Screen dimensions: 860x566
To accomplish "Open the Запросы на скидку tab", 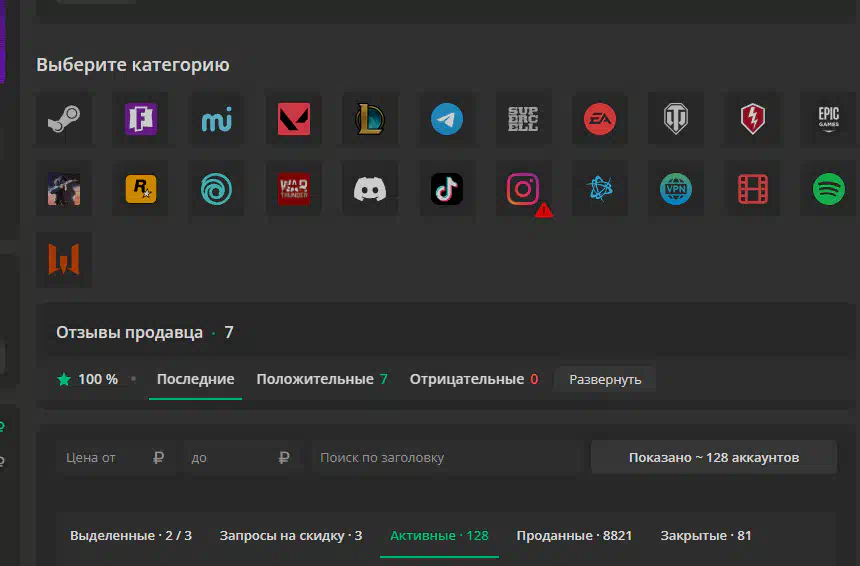I will [x=291, y=536].
